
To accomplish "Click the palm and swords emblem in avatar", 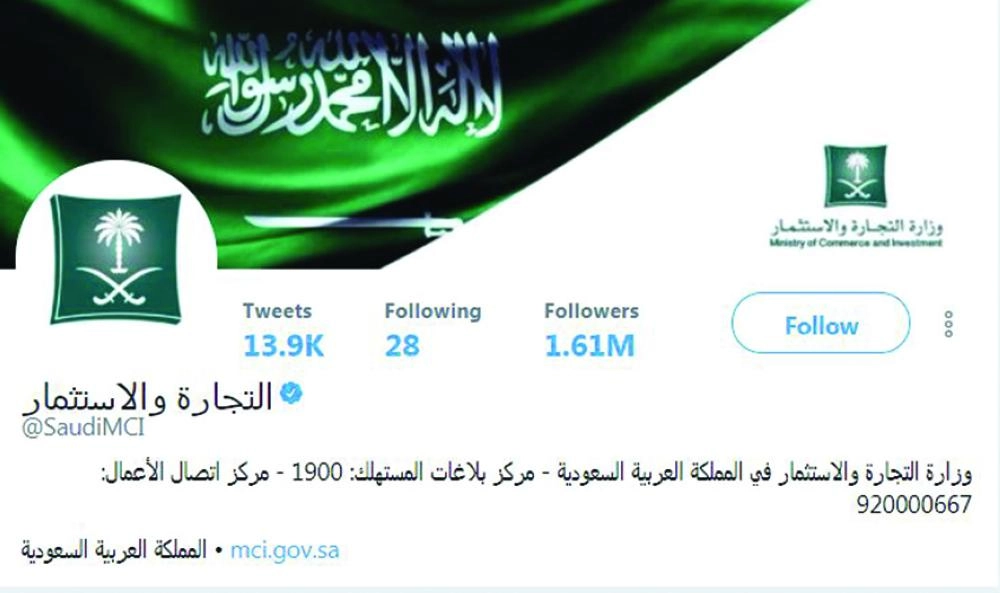I will point(116,258).
